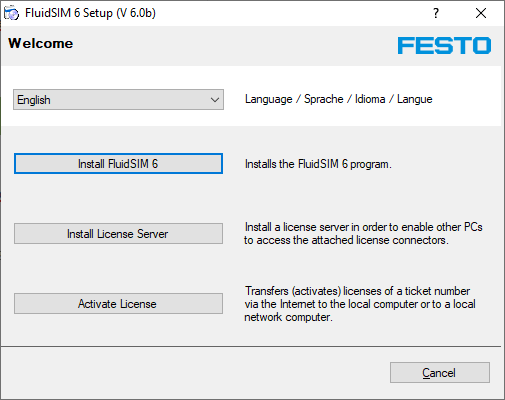Select the Activate License button
The height and width of the screenshot is (400, 505).
tap(118, 304)
